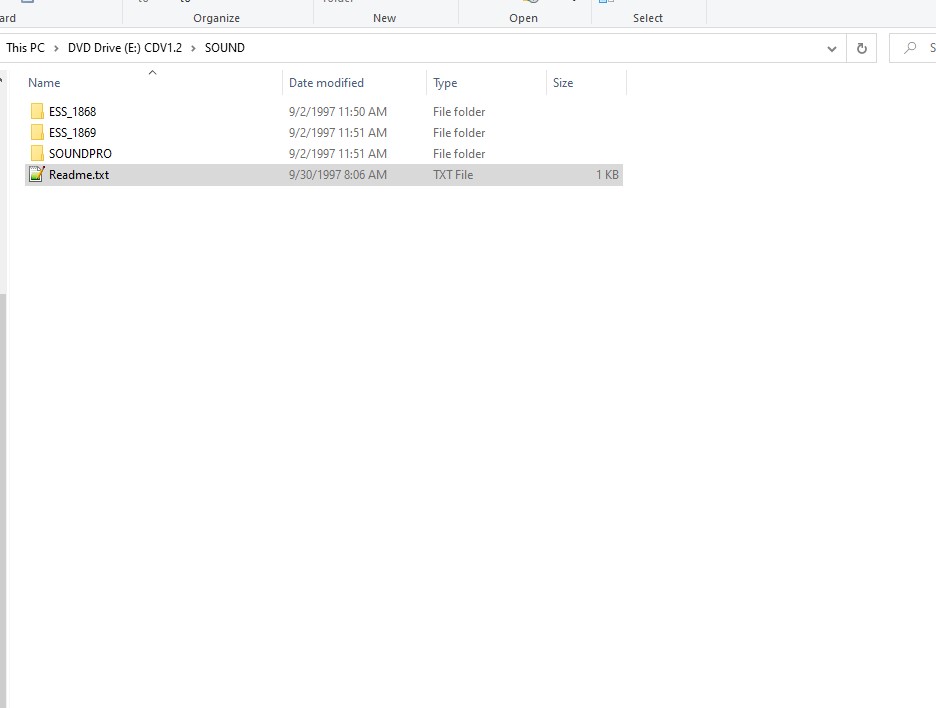
Task: Navigate to This PC in breadcrumb
Action: click(x=25, y=48)
